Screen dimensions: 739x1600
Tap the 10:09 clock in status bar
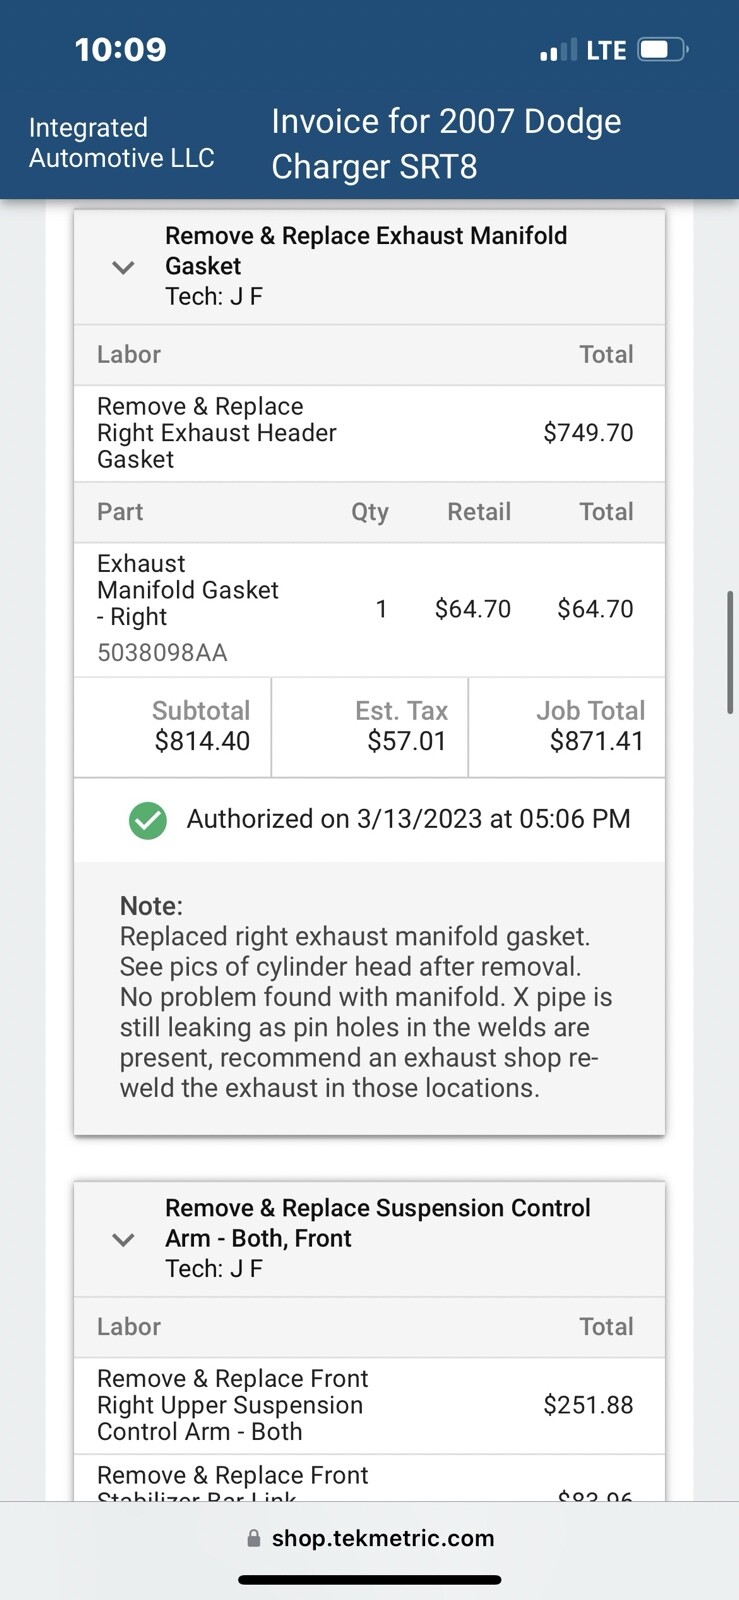pyautogui.click(x=120, y=49)
